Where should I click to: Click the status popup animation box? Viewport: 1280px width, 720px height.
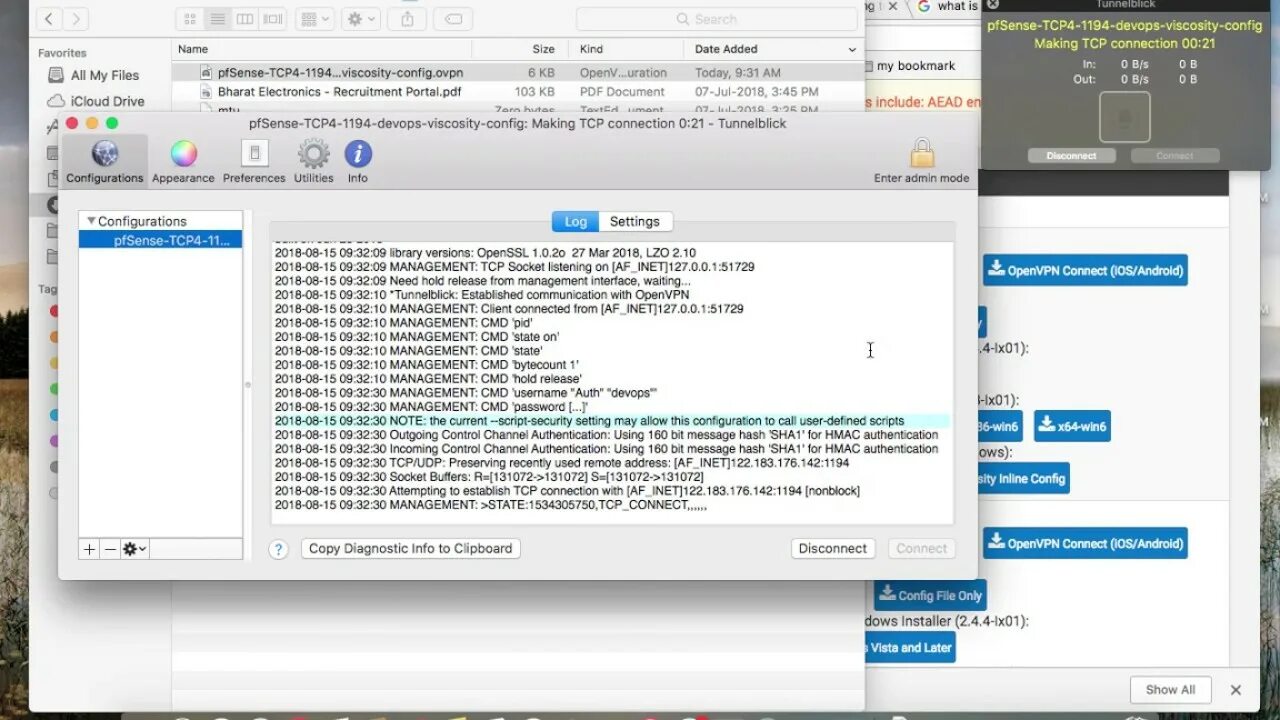pyautogui.click(x=1124, y=117)
